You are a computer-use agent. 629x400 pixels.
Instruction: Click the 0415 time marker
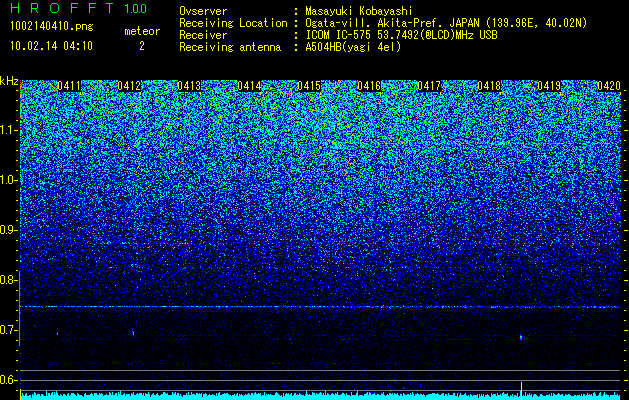(309, 86)
